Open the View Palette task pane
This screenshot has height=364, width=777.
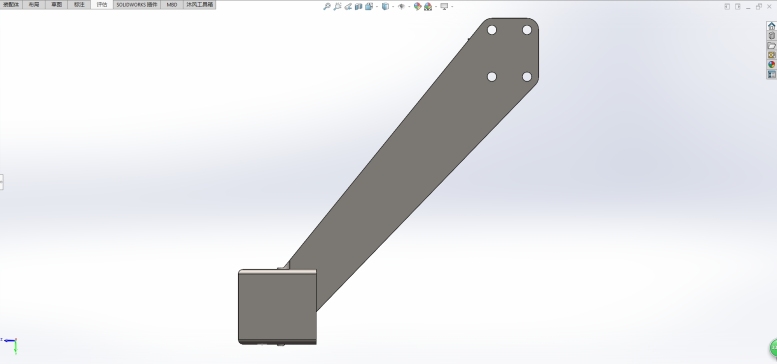point(772,55)
